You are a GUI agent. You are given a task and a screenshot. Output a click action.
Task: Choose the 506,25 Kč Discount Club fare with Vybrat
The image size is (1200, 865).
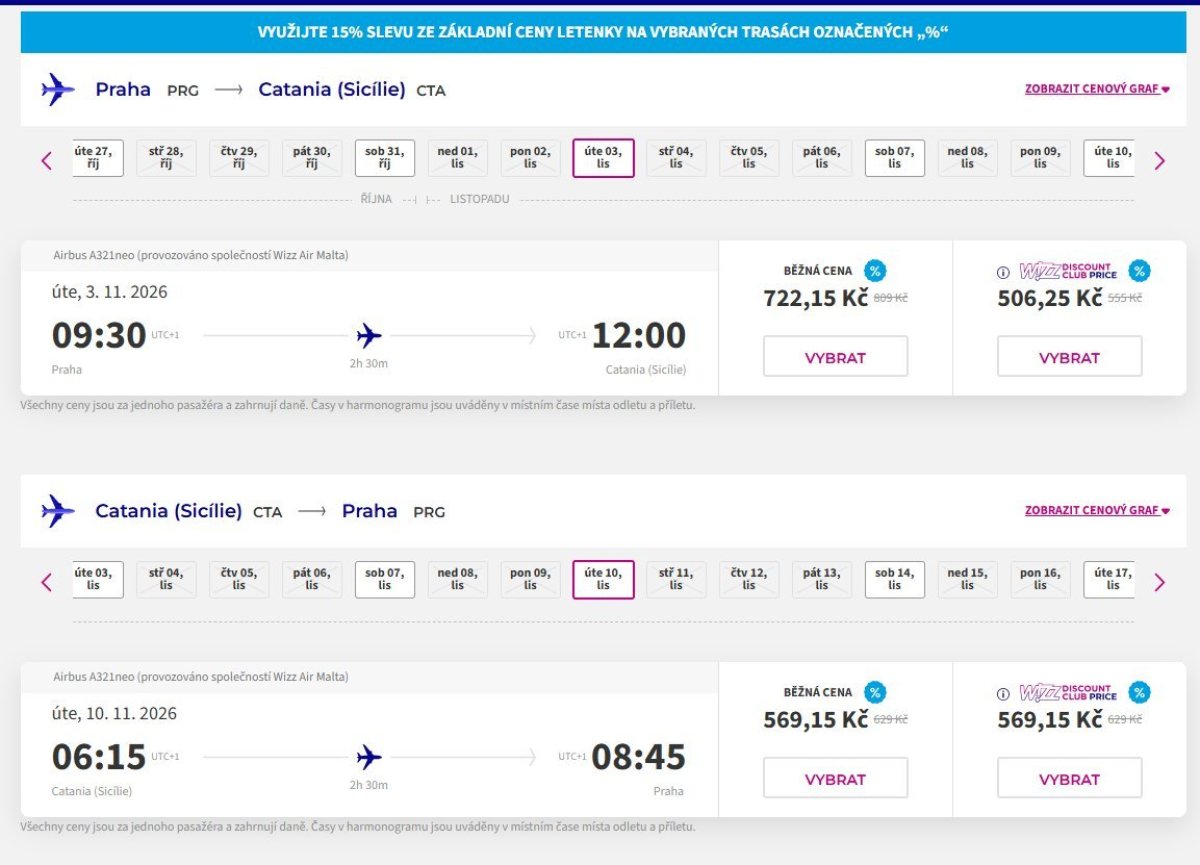[1069, 357]
